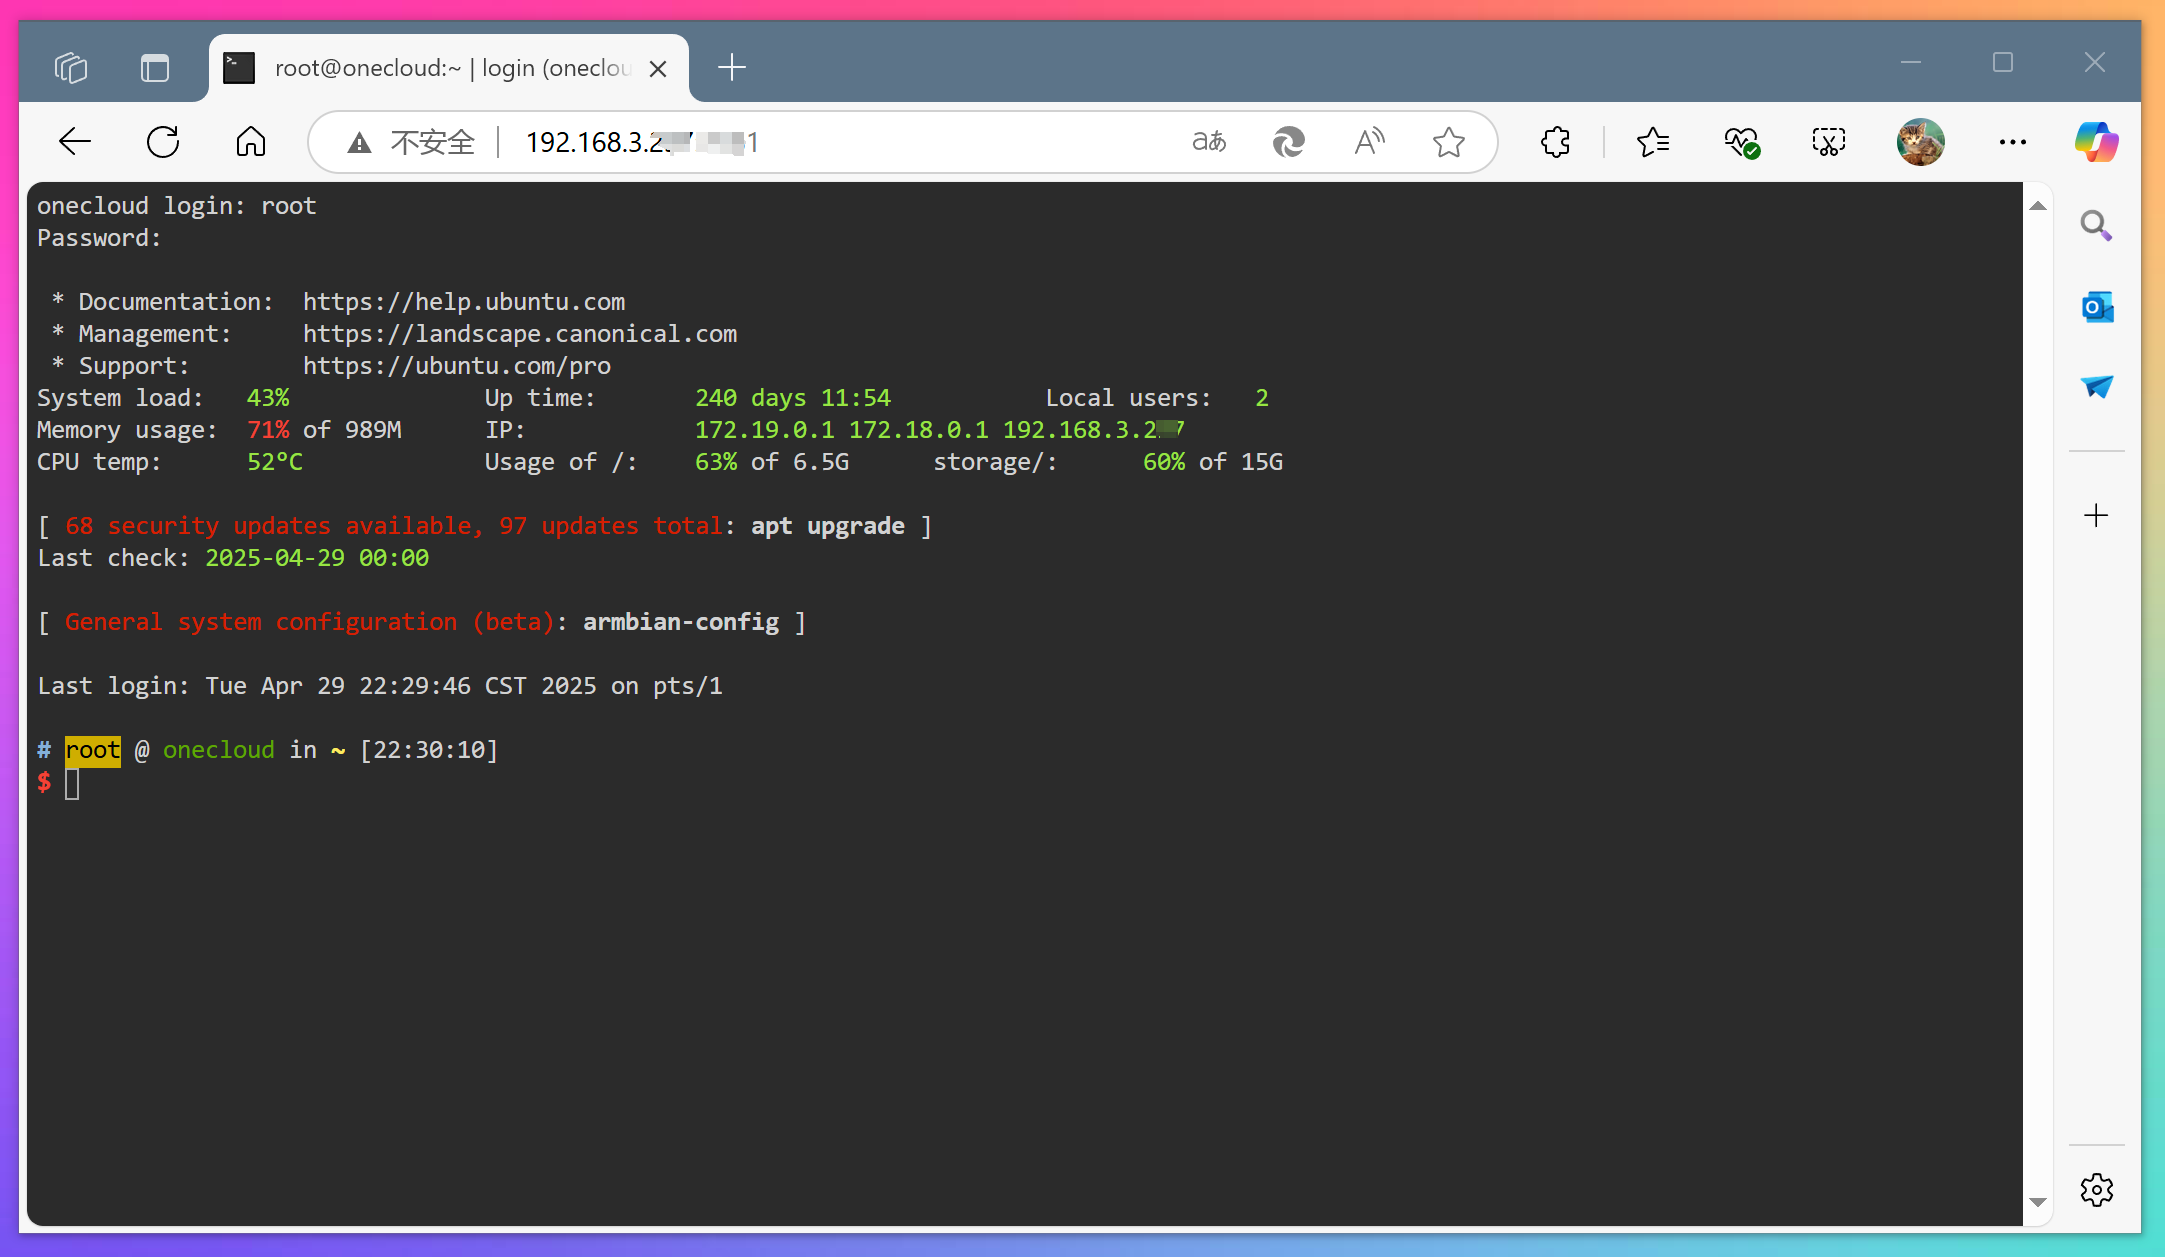The image size is (2165, 1257).
Task: Add this page to favorites star
Action: coord(1448,142)
